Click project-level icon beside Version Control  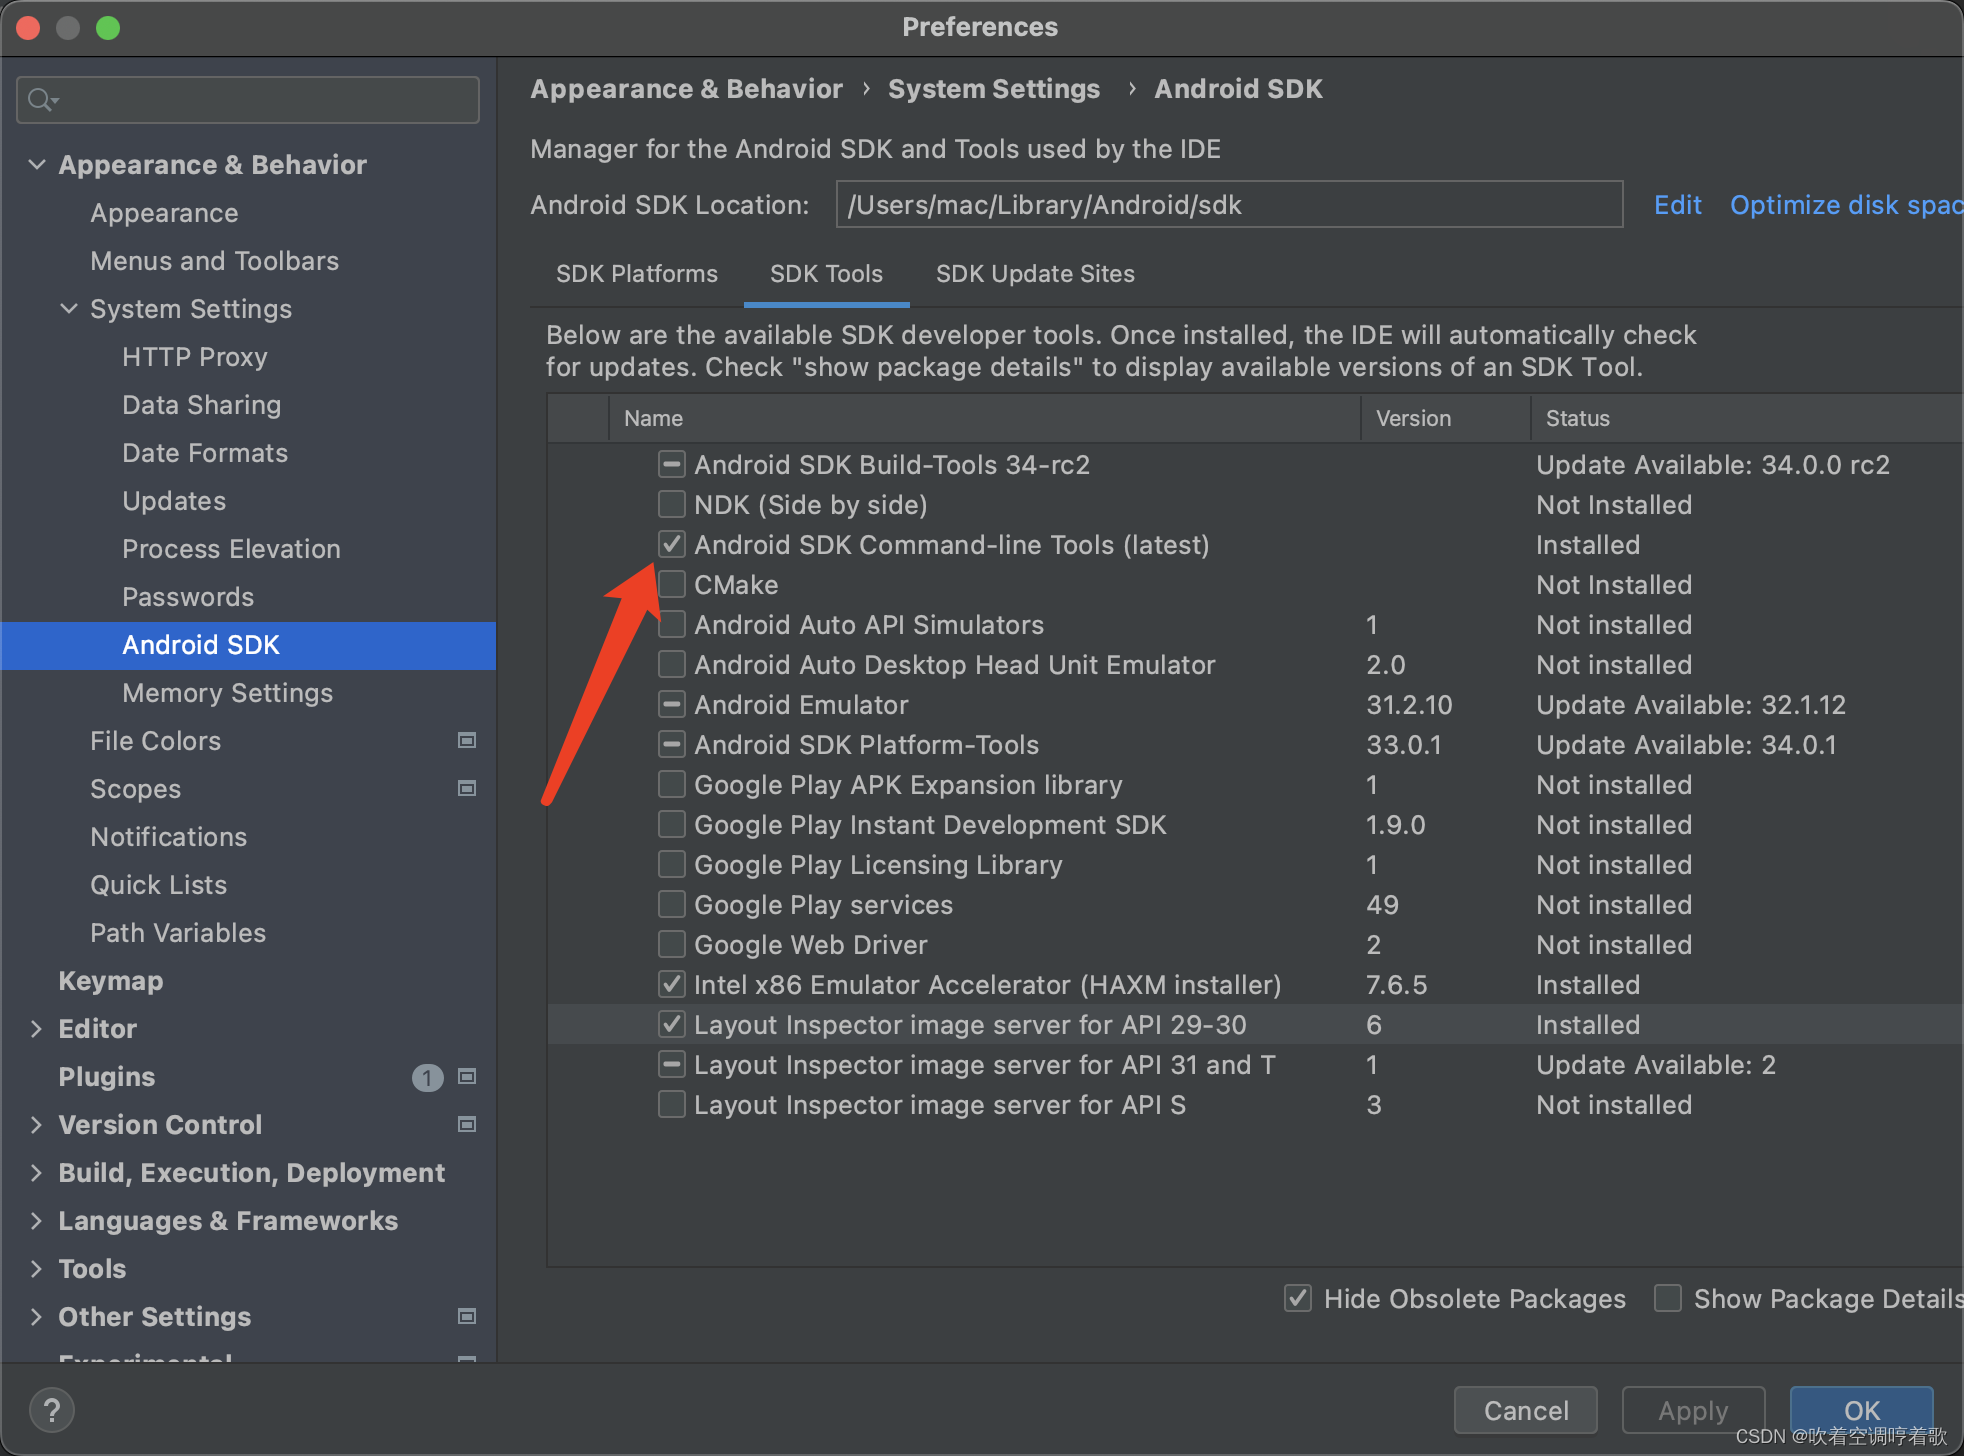pyautogui.click(x=466, y=1125)
